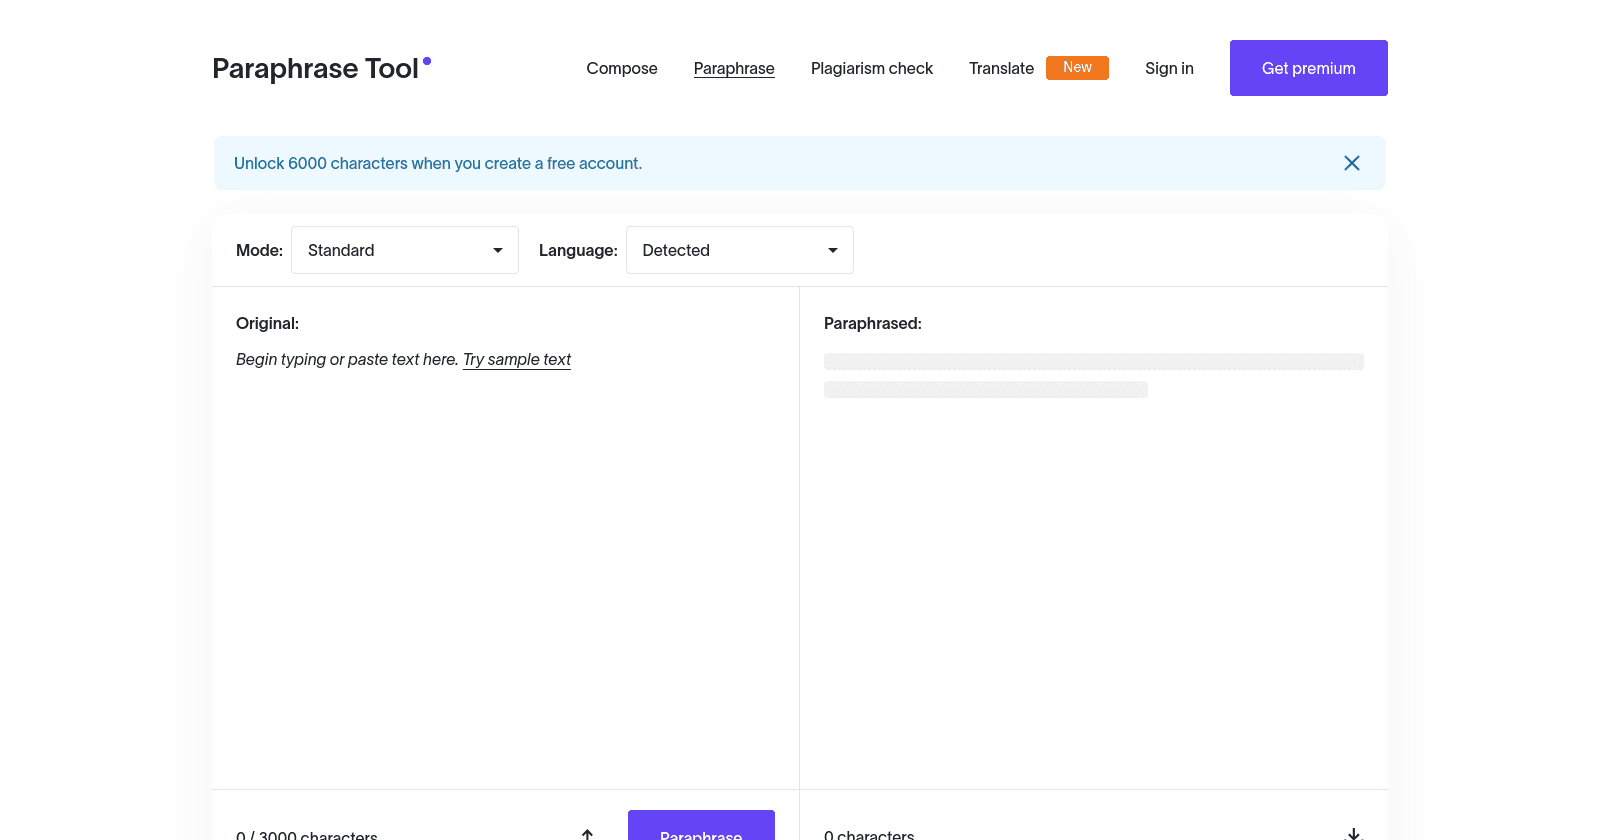Click the 0 / 3000 characters counter
The width and height of the screenshot is (1600, 840).
click(x=307, y=835)
